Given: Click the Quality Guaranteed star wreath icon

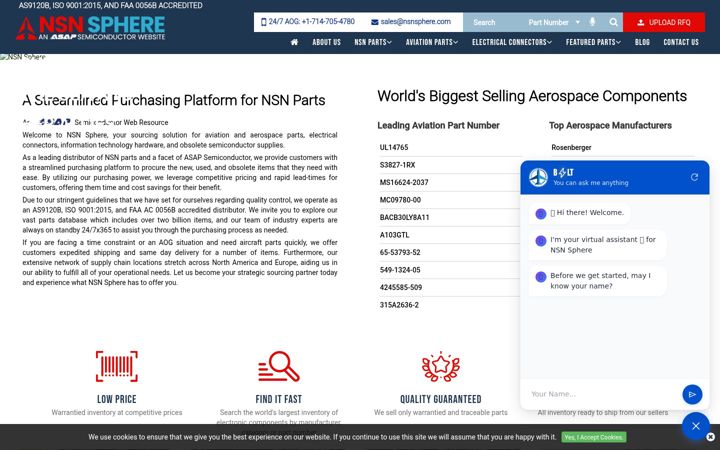Looking at the screenshot, I should tap(441, 366).
